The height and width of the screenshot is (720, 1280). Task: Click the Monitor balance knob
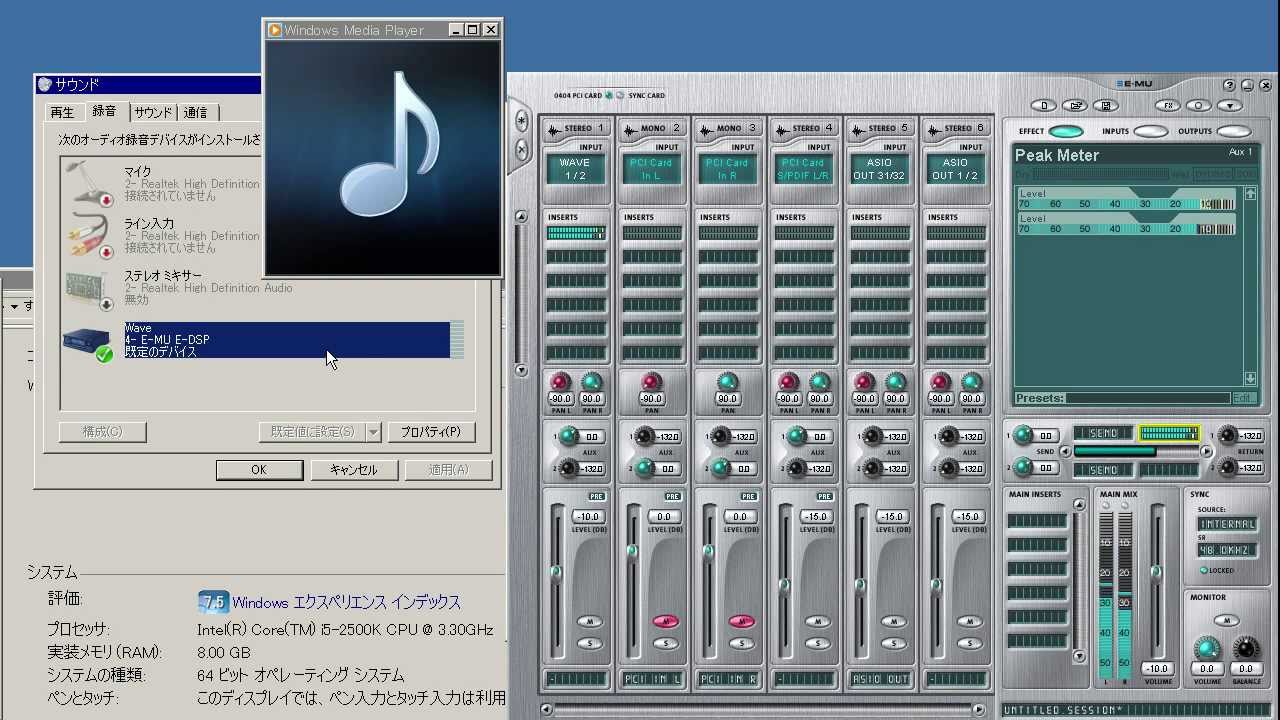click(x=1245, y=647)
